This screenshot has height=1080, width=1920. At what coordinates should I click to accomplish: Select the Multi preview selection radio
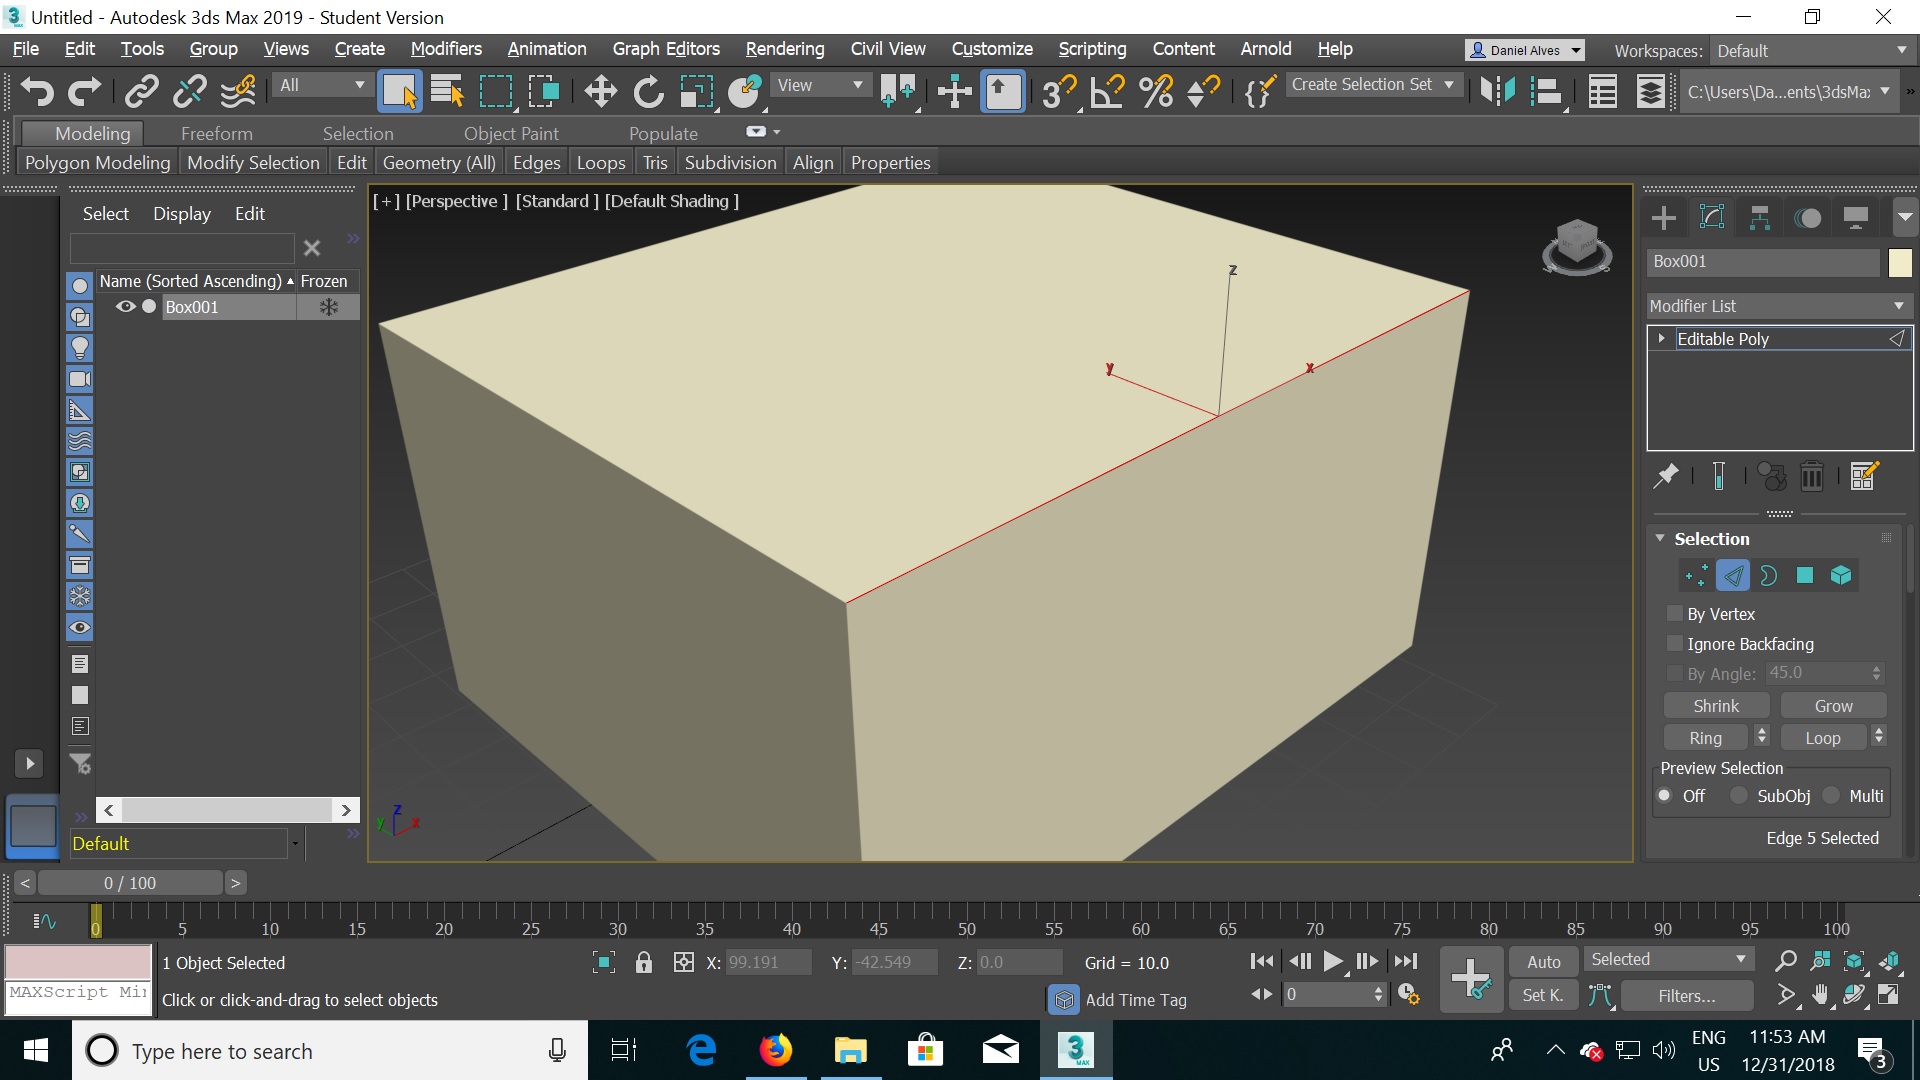pyautogui.click(x=1831, y=796)
